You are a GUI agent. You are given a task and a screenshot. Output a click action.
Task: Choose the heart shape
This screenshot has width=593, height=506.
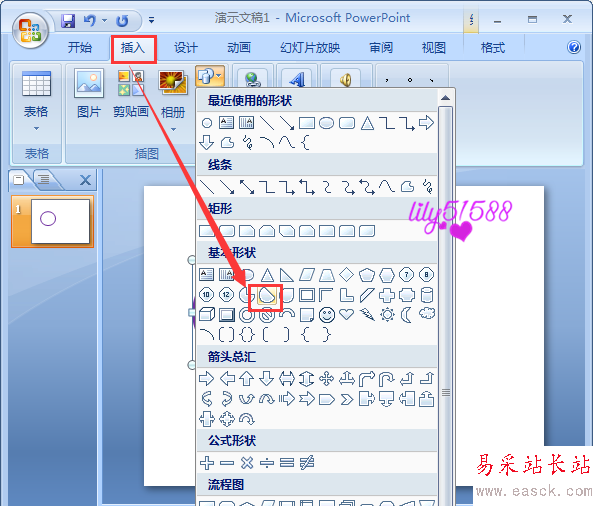[347, 314]
